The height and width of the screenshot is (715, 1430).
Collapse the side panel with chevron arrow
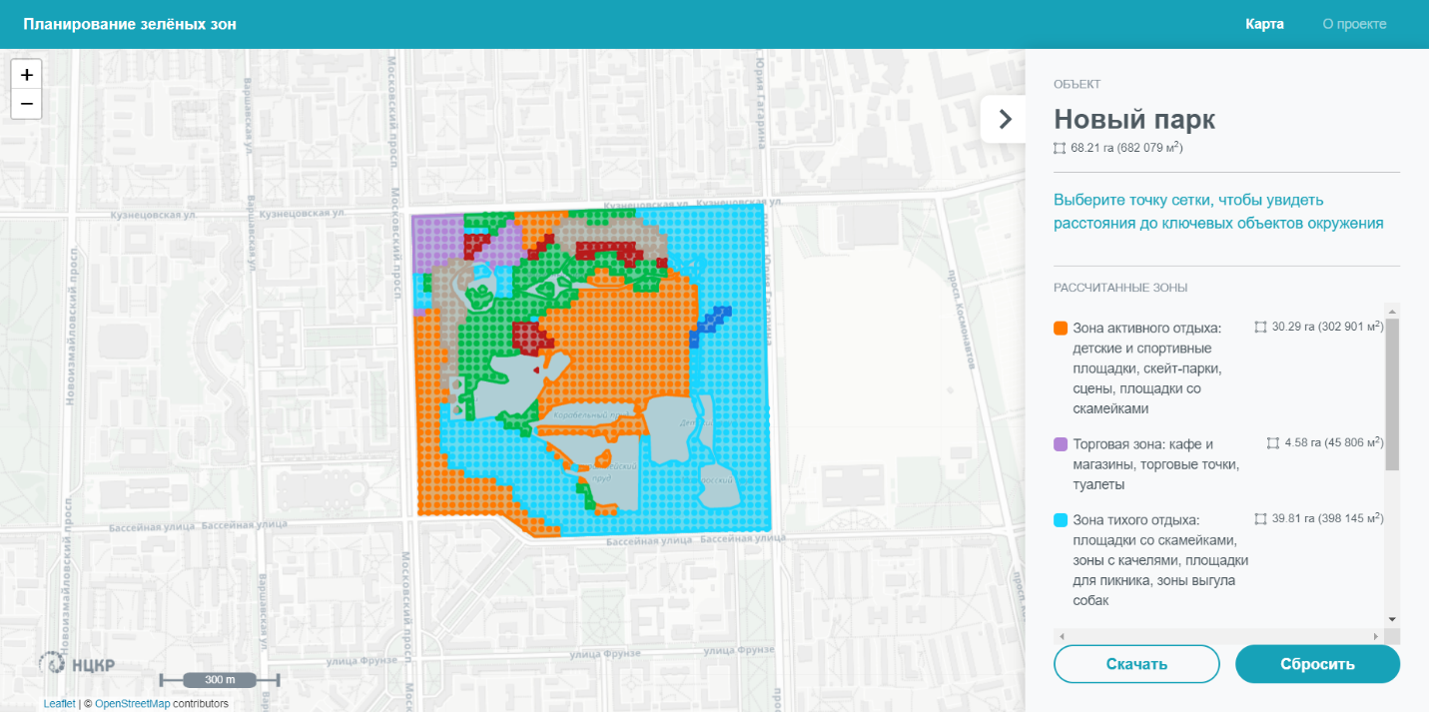click(1004, 120)
